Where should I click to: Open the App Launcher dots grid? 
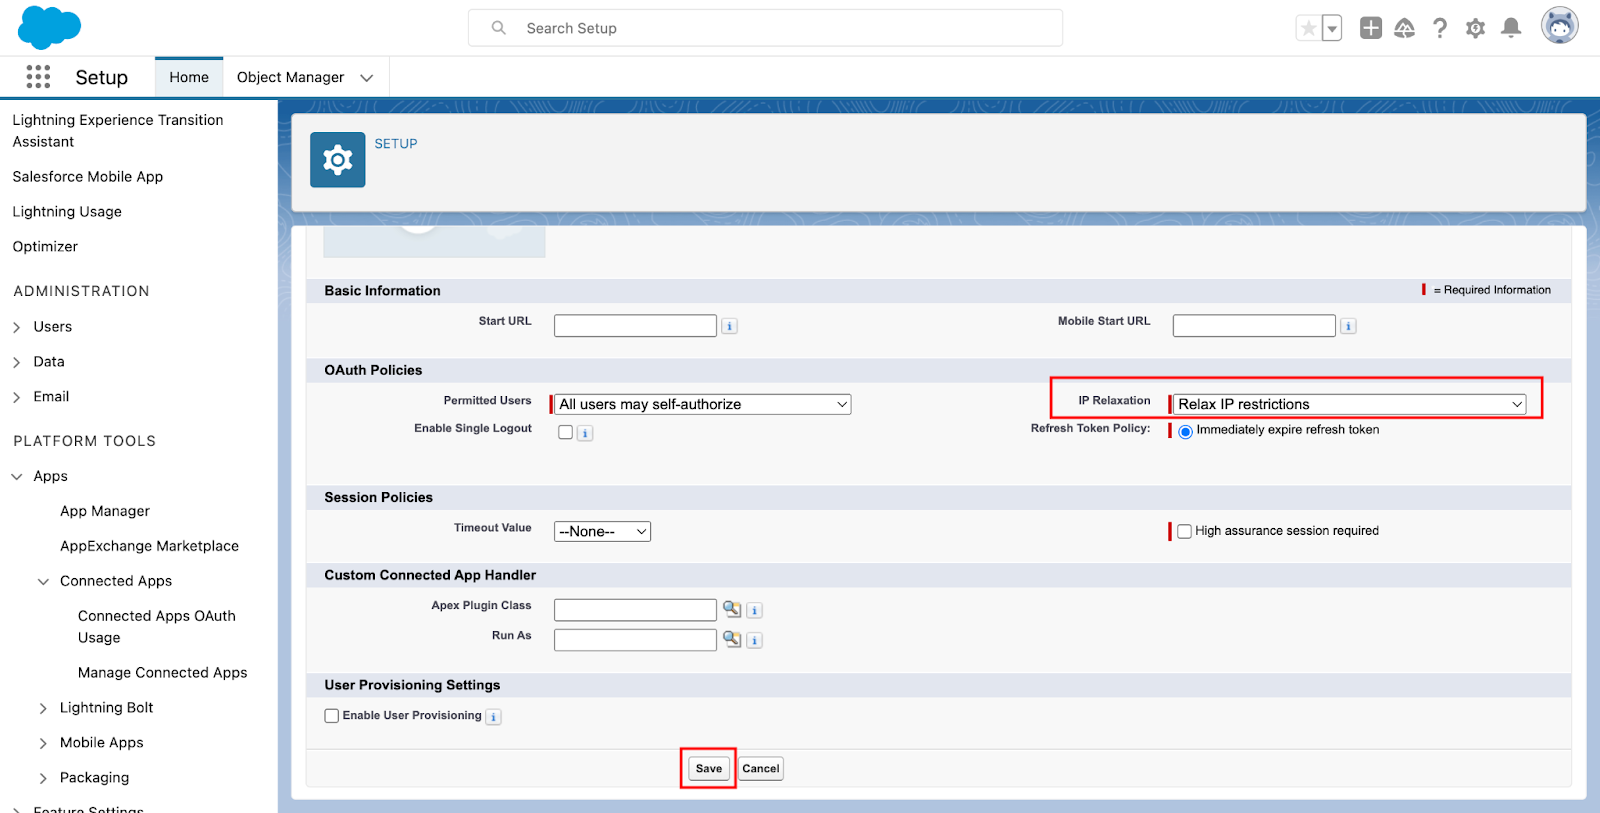38,77
